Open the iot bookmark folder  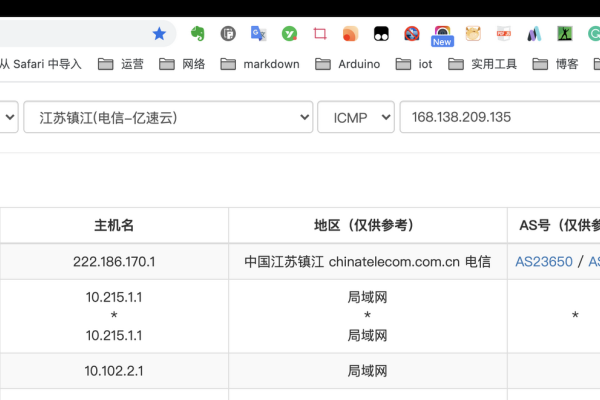click(414, 64)
